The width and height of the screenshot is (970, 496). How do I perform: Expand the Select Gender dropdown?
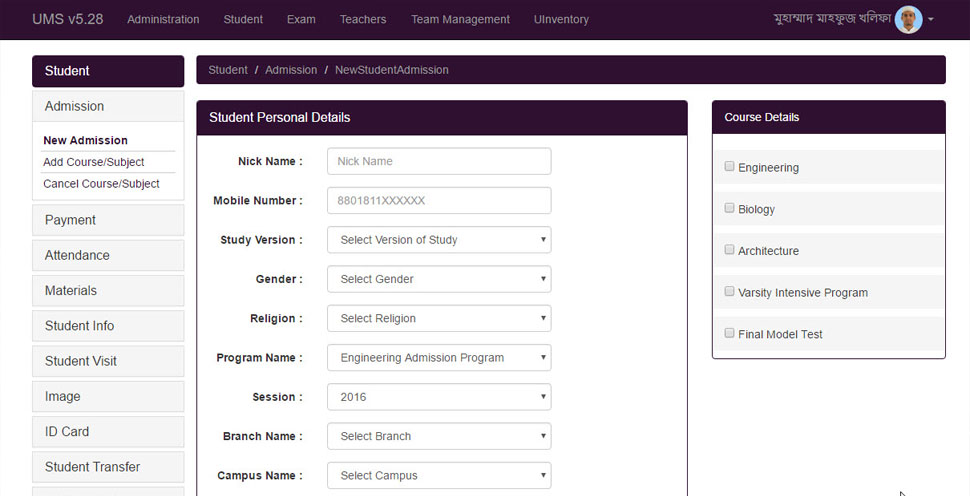[439, 279]
